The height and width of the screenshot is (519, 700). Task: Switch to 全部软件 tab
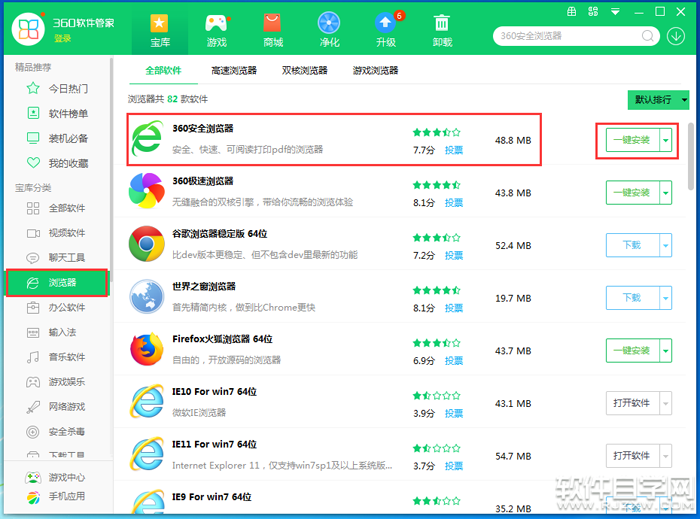point(163,71)
